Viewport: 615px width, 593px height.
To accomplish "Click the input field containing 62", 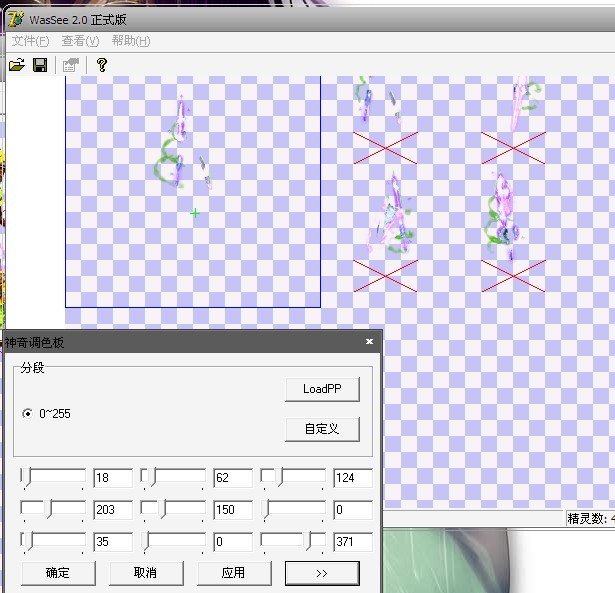I will (x=233, y=478).
